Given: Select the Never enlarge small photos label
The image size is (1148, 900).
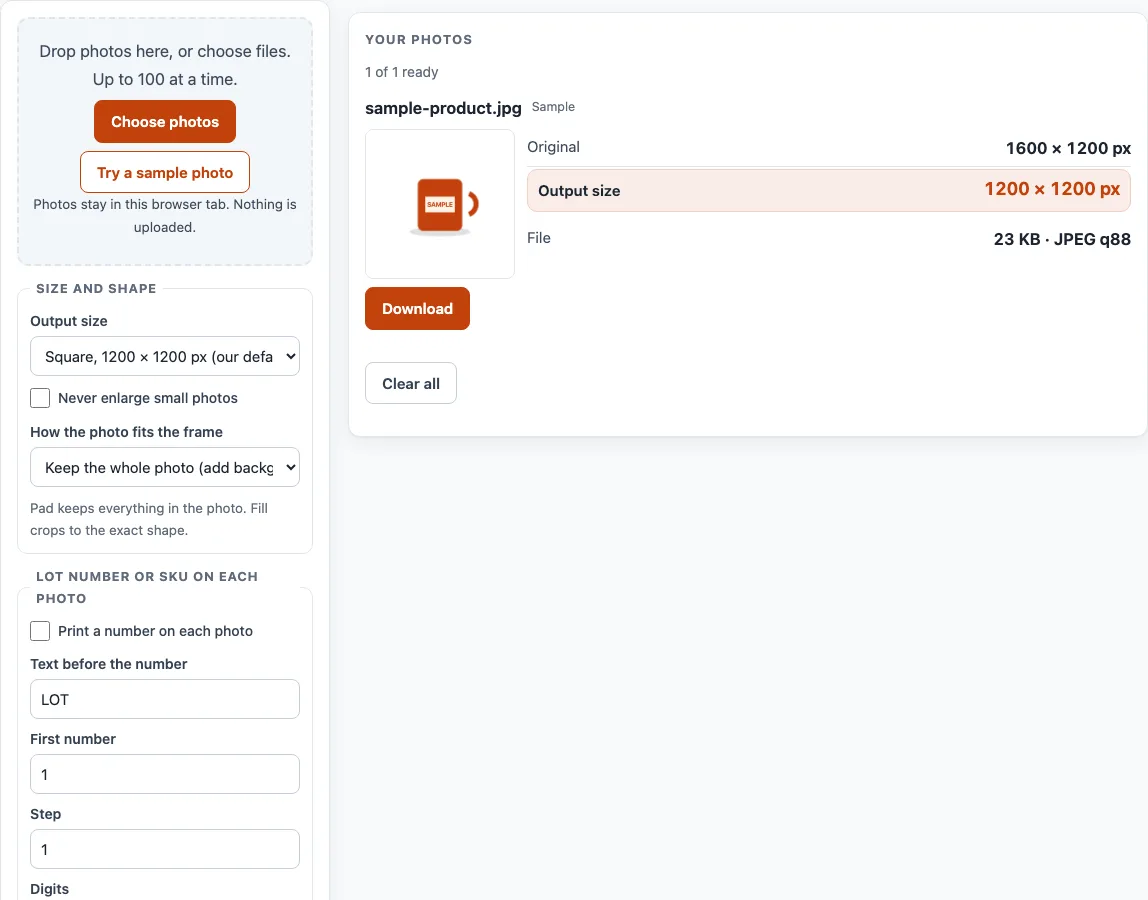Looking at the screenshot, I should 148,398.
